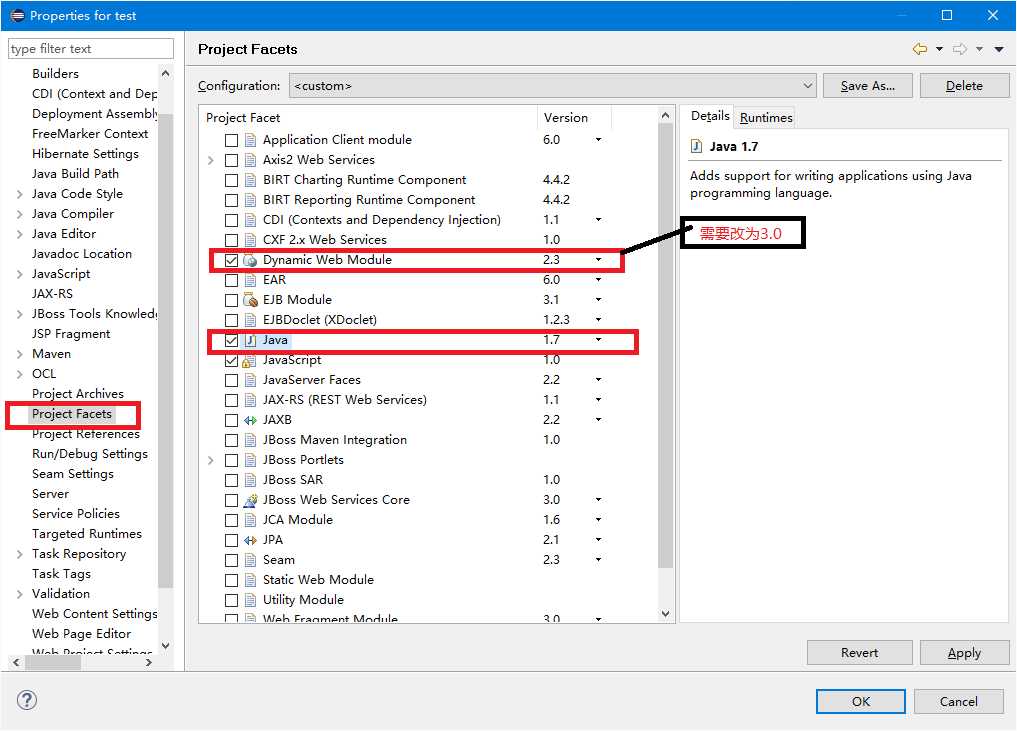Select Java Build Path in the tree
Viewport: 1017px width, 731px height.
click(75, 174)
